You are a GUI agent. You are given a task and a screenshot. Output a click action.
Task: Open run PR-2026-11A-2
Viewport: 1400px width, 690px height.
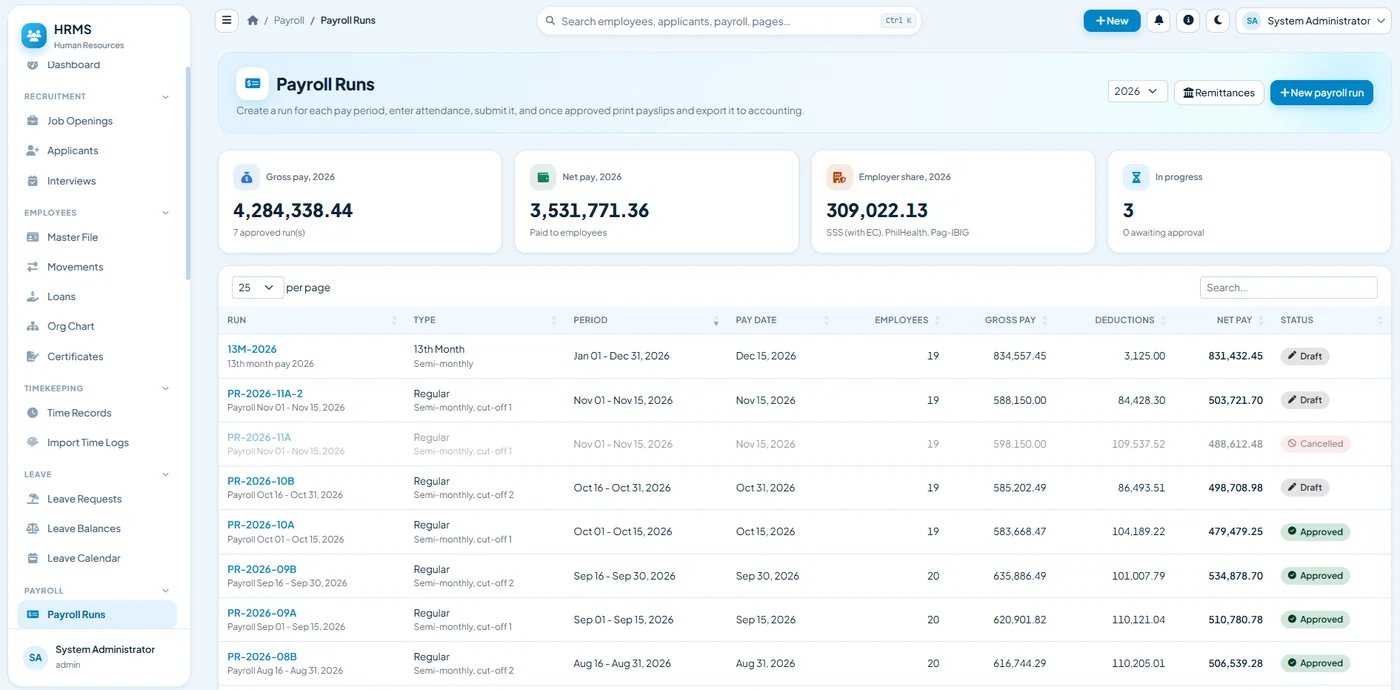265,393
